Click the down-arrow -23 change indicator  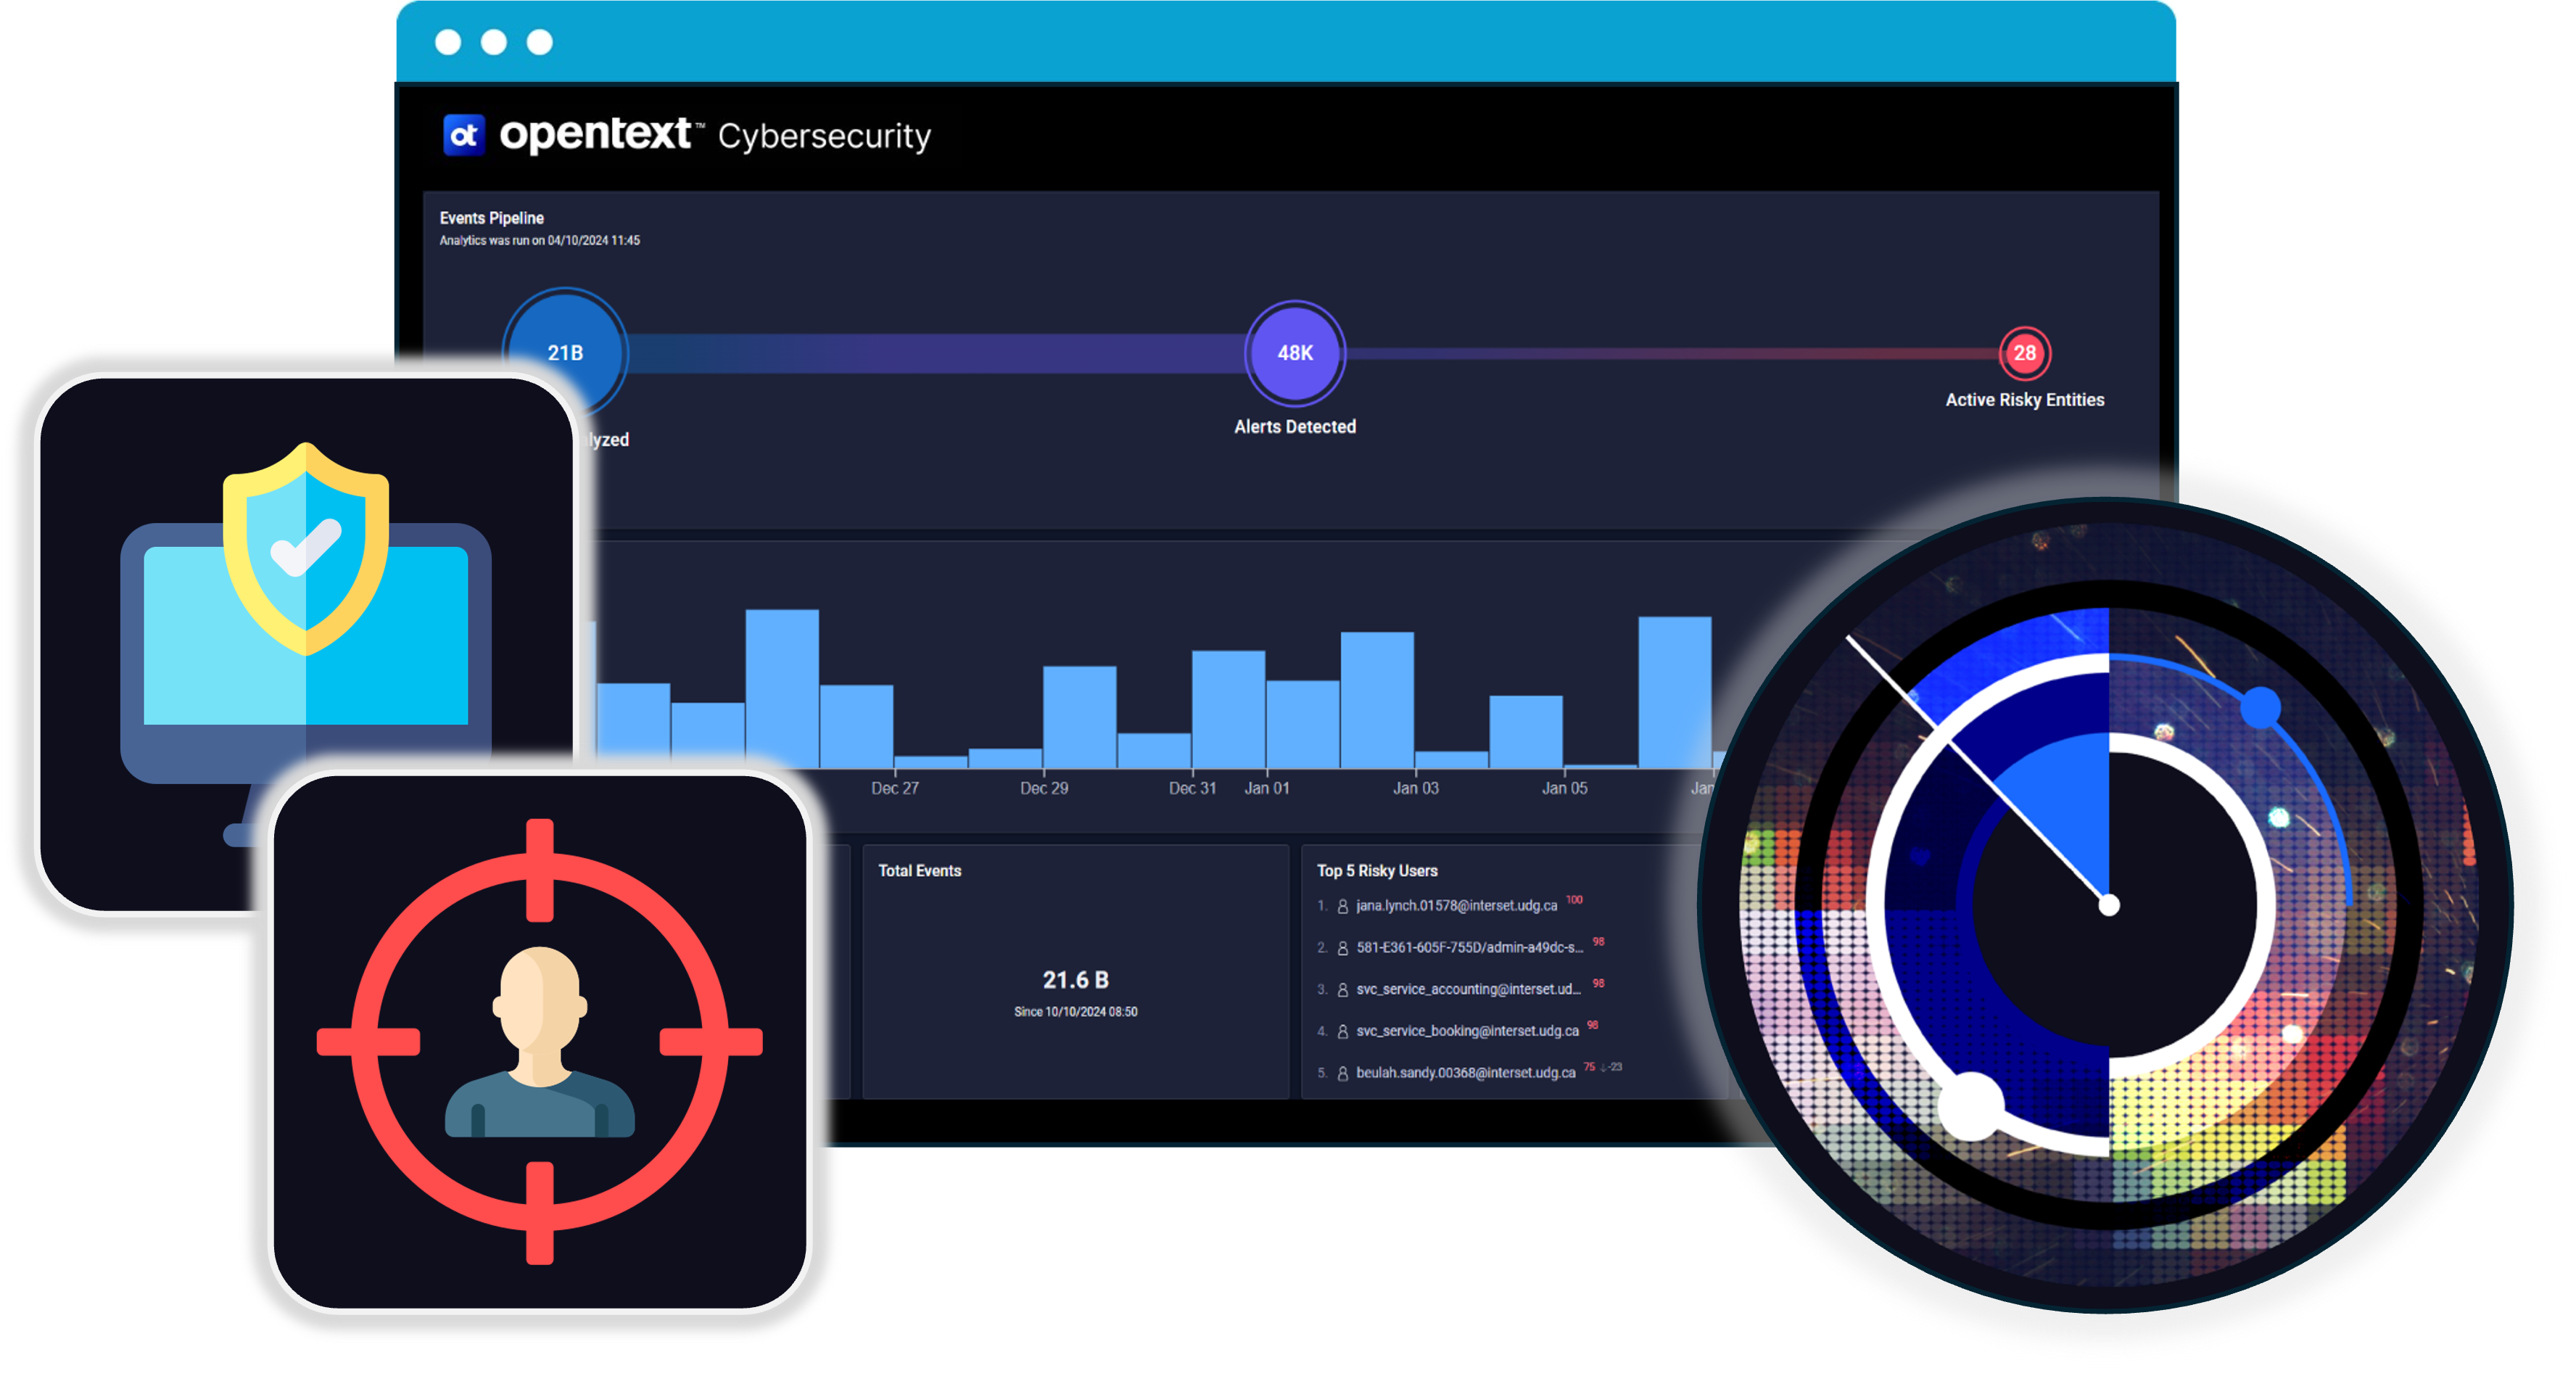pos(1611,1068)
